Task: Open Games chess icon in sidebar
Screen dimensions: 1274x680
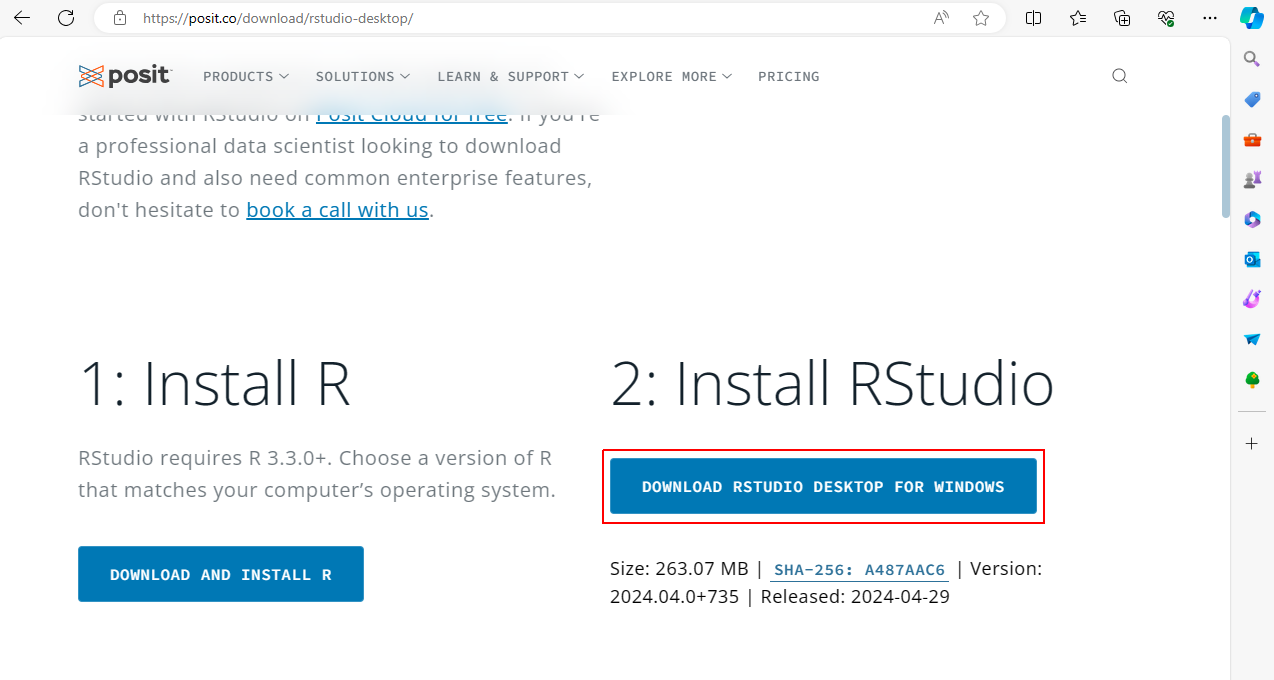Action: [1252, 179]
